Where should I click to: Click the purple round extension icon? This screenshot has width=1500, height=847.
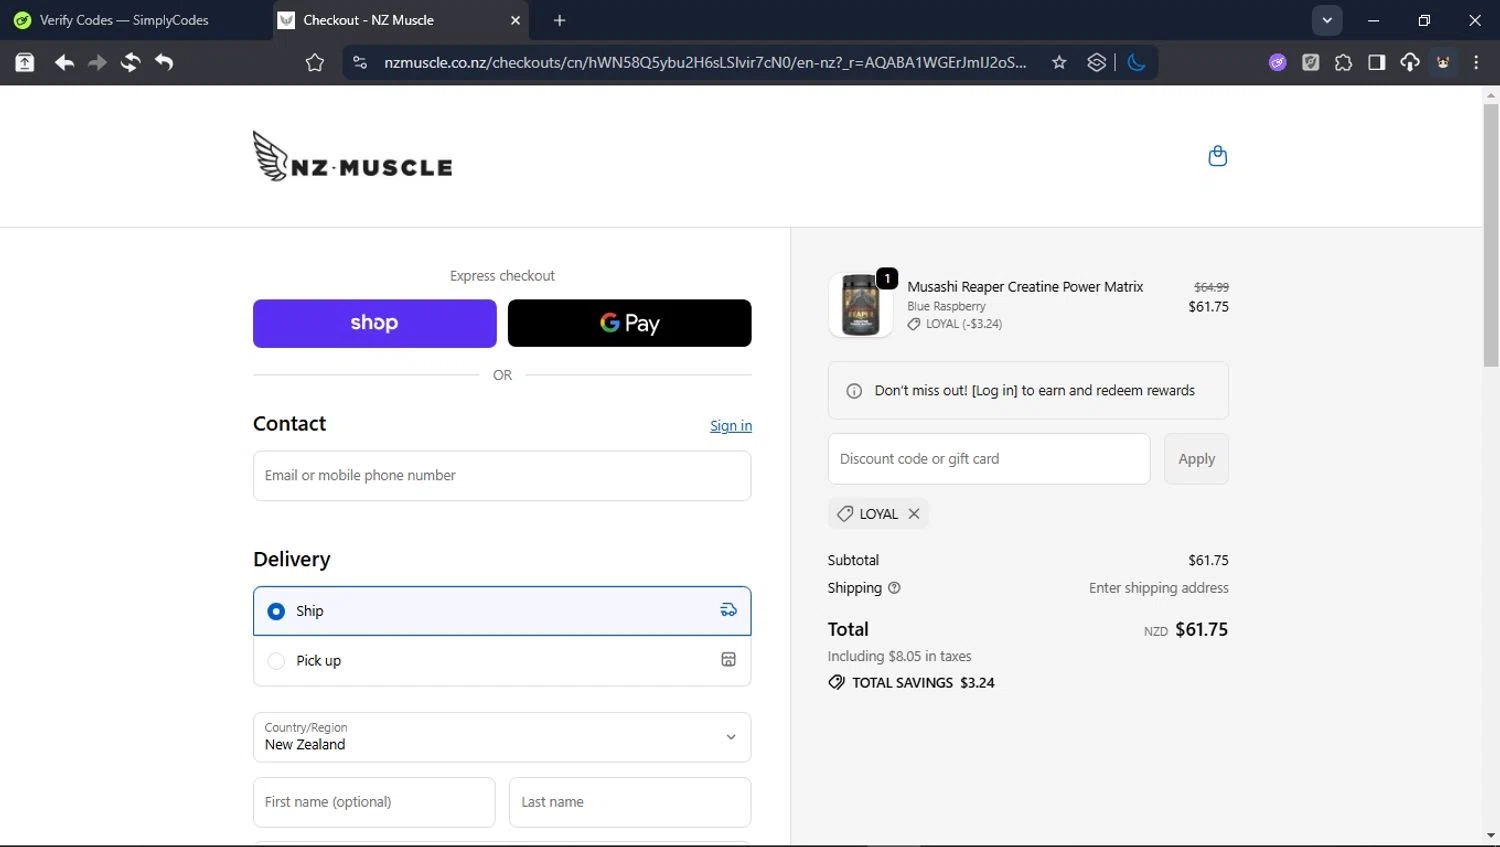pyautogui.click(x=1277, y=62)
